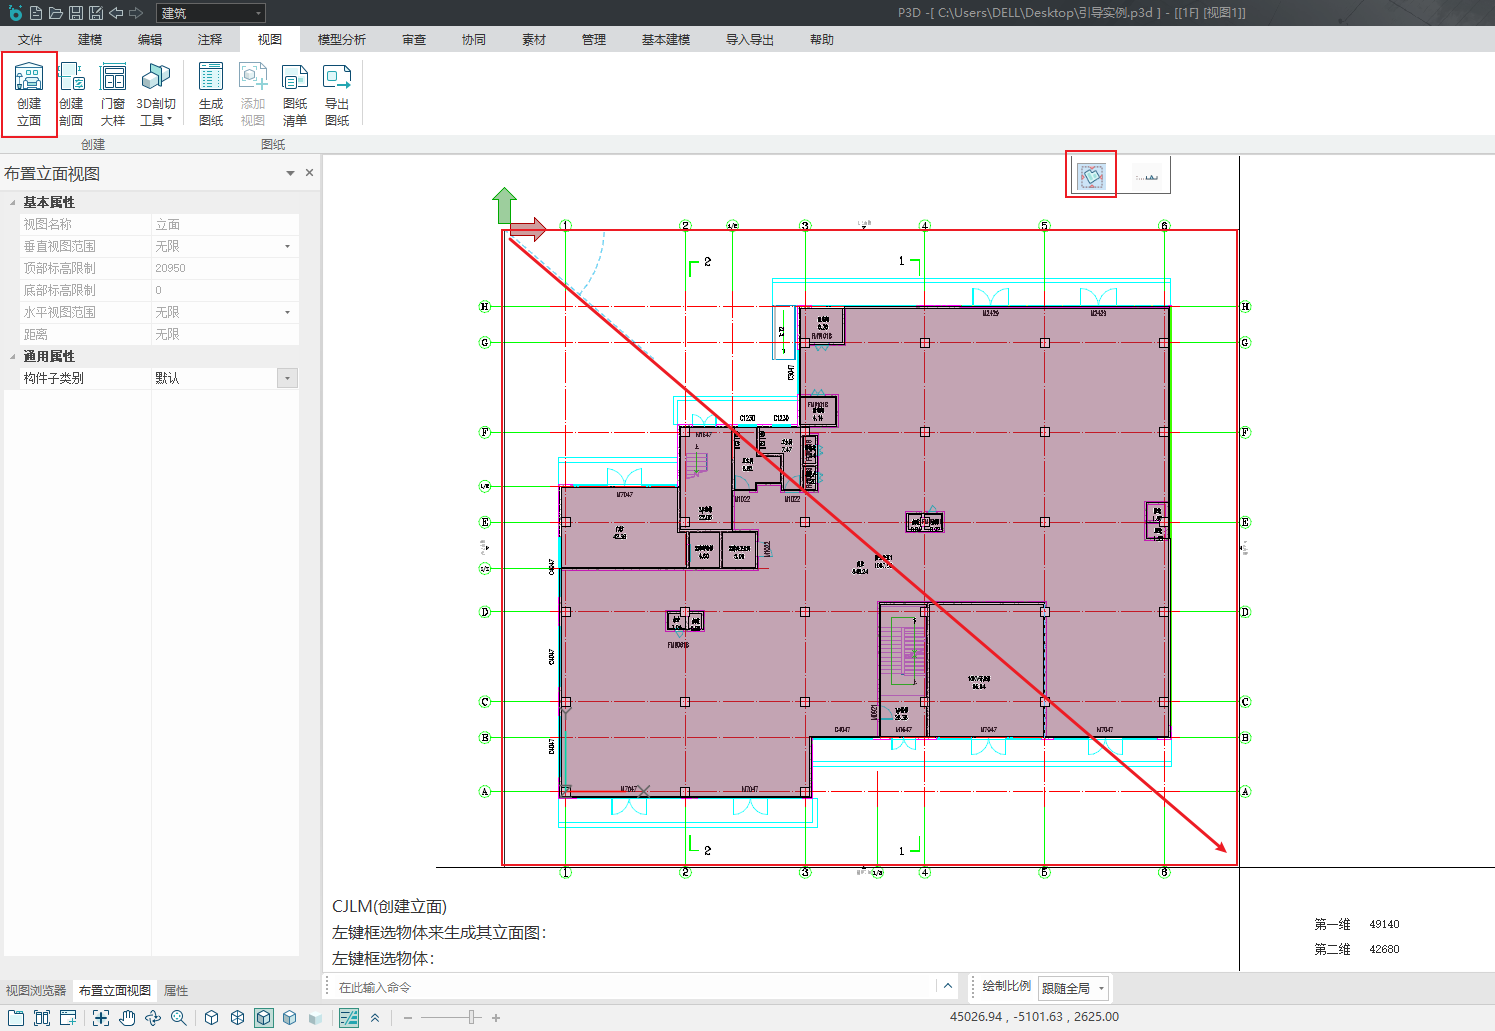
Task: Open the 模型分析 ribbon tab
Action: tap(342, 40)
